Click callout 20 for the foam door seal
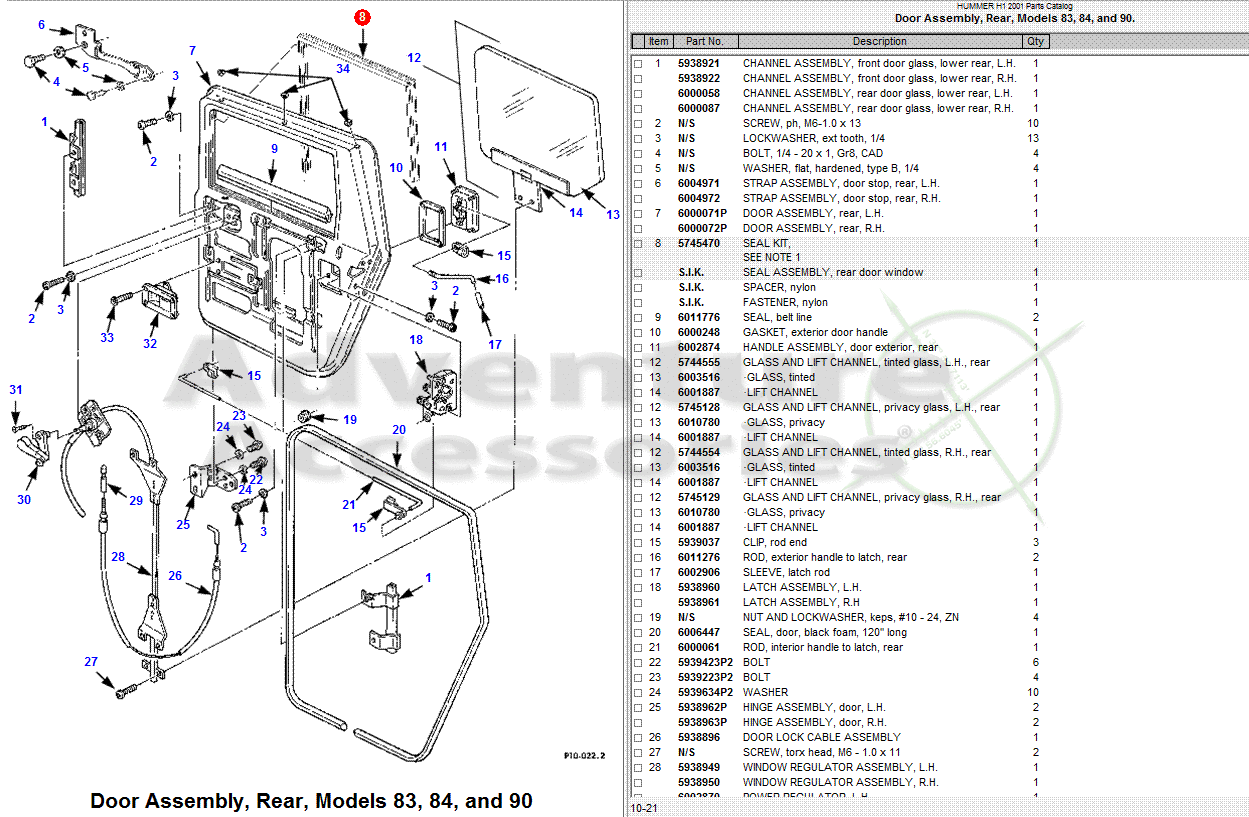This screenshot has height=817, width=1249. pos(398,430)
